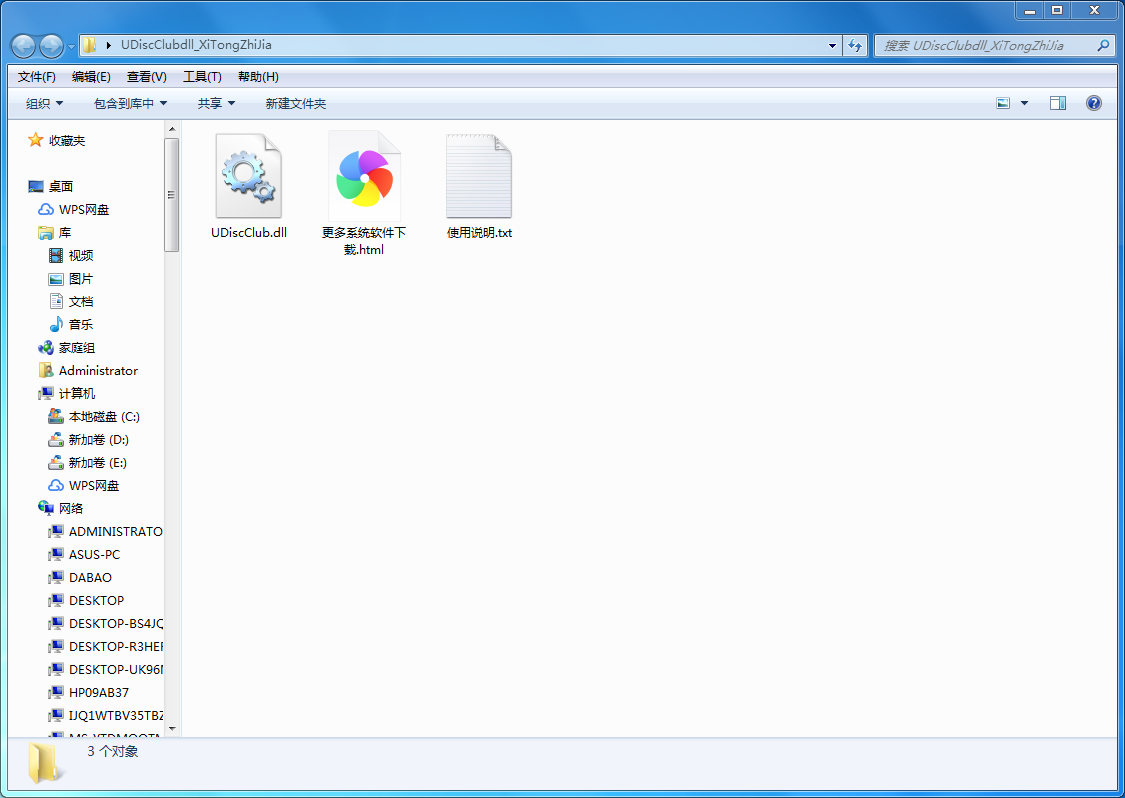1125x798 pixels.
Task: Click the change view icon
Action: coord(1003,103)
